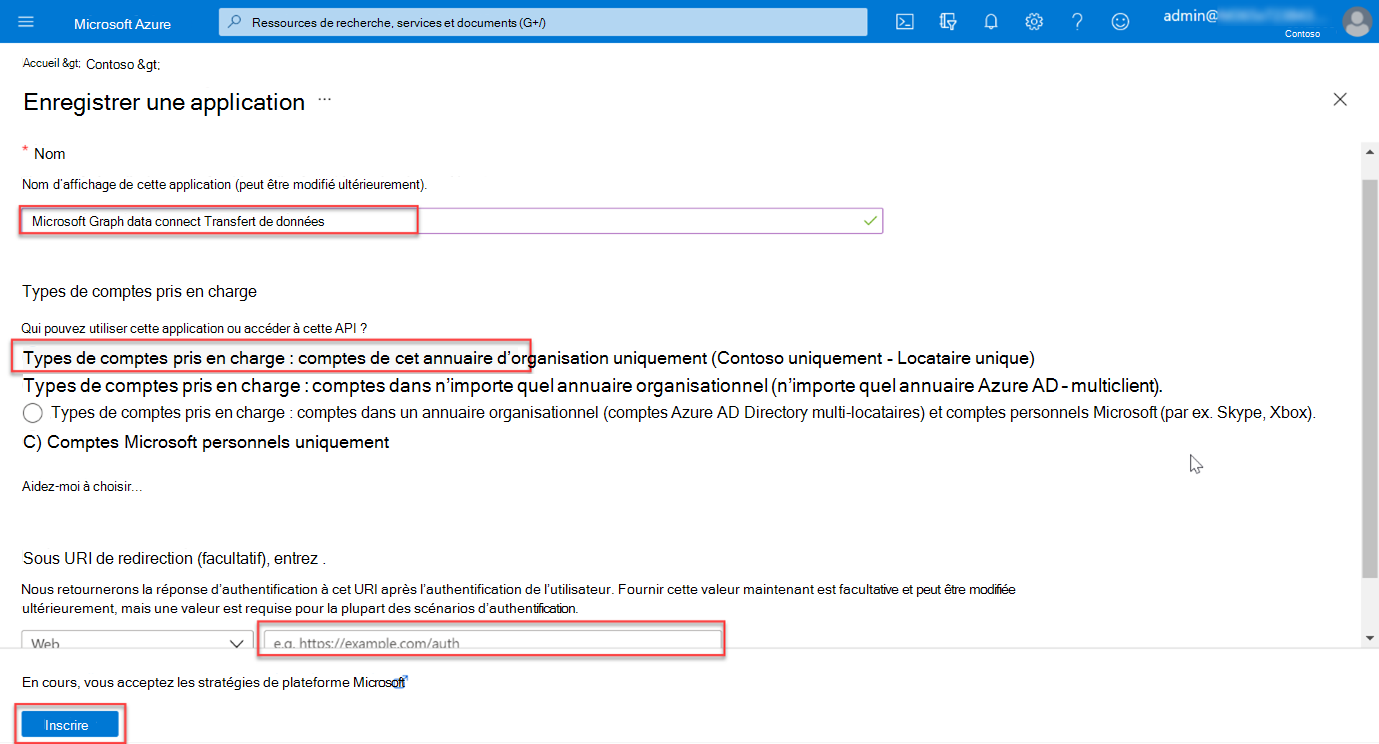Open the portal menu hamburger icon
Image resolution: width=1379 pixels, height=744 pixels.
click(25, 21)
